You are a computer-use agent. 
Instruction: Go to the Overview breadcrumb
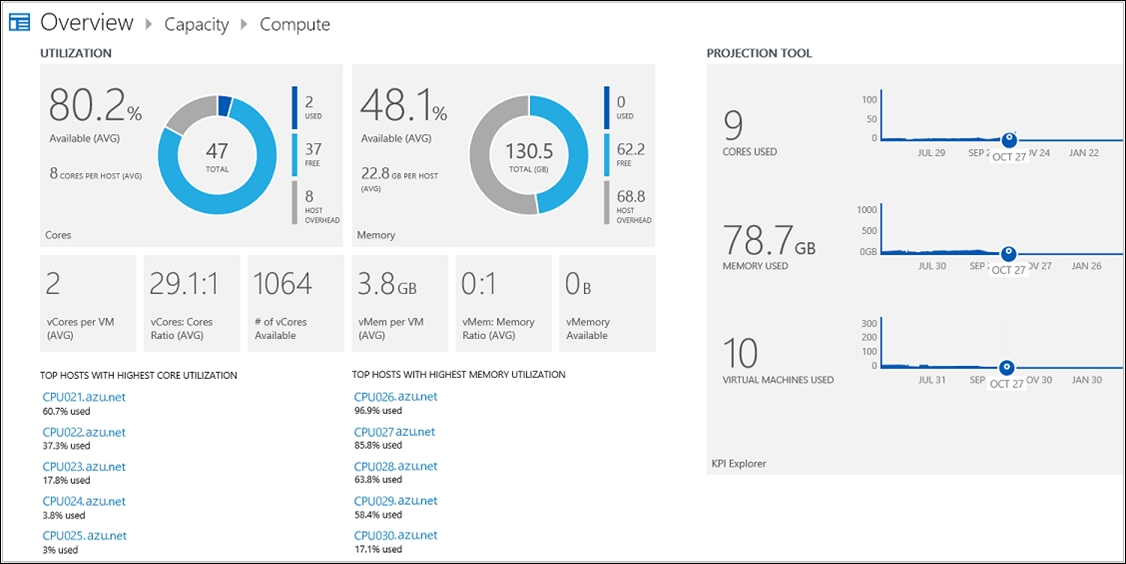(x=87, y=23)
